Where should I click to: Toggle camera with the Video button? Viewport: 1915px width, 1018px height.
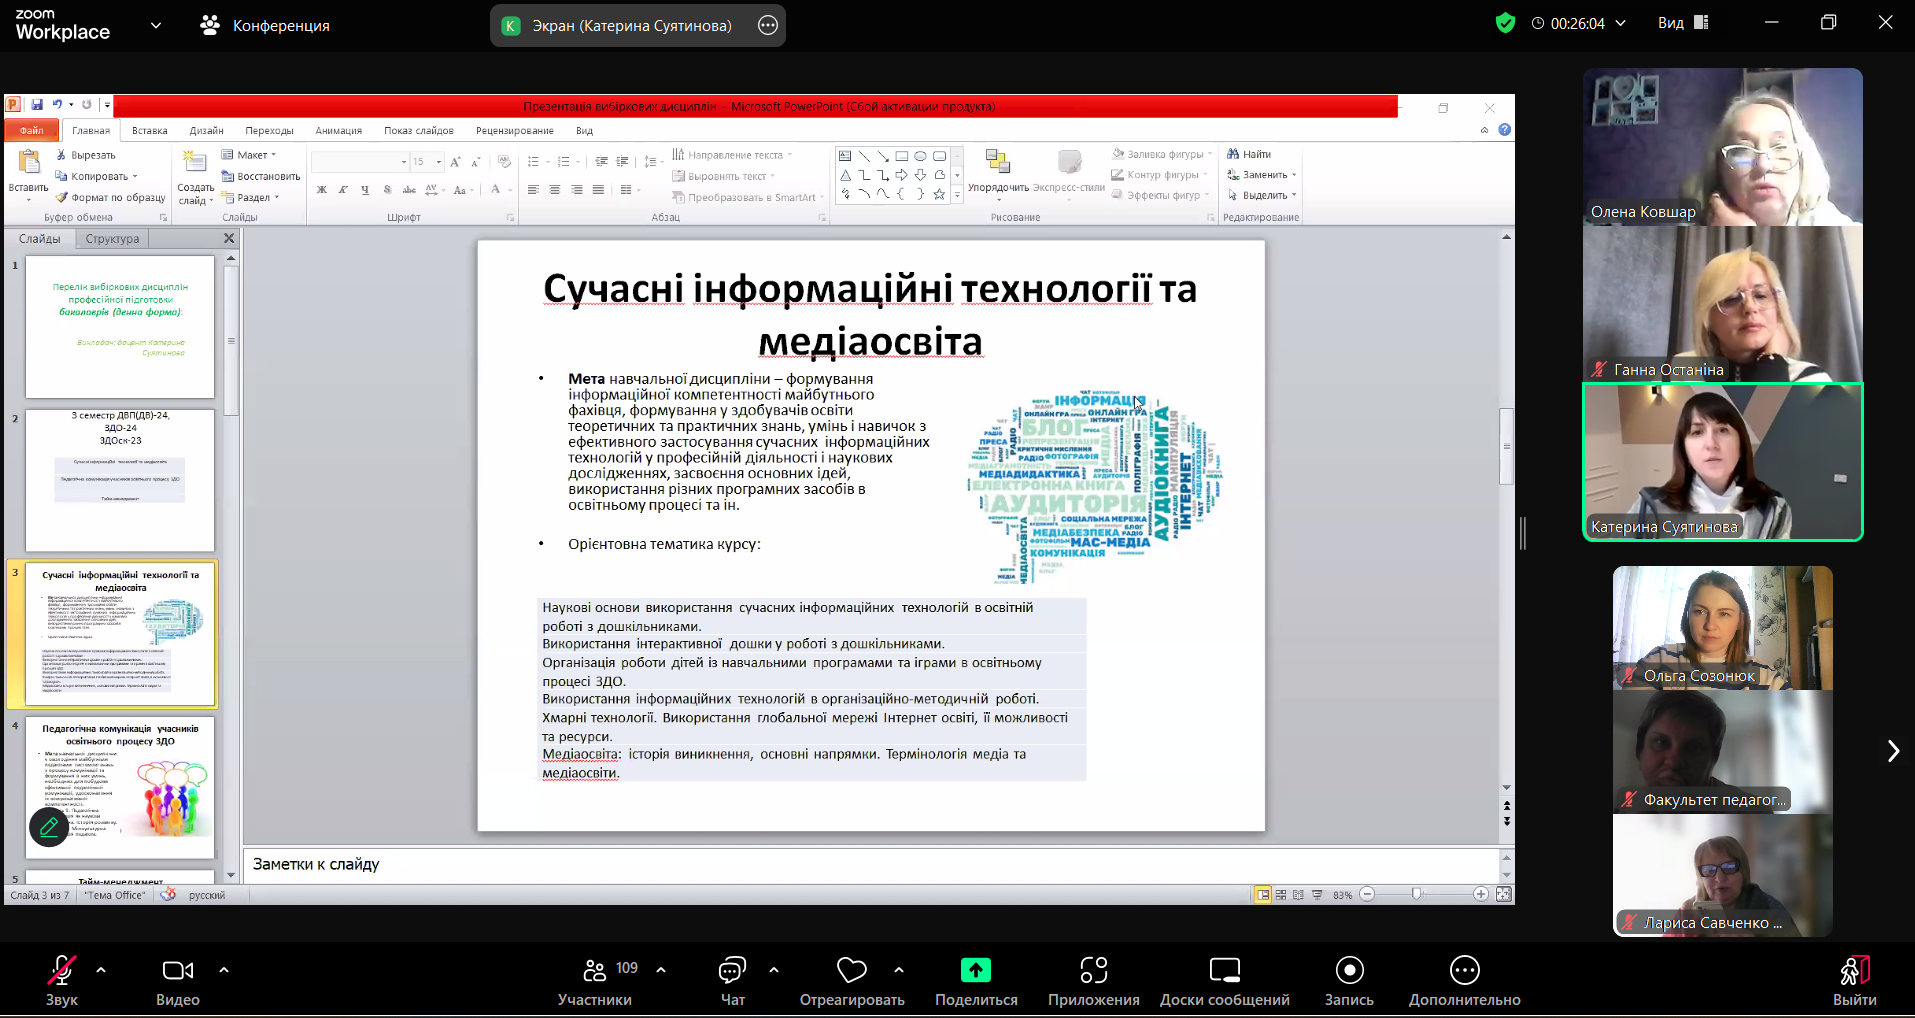[x=178, y=981]
